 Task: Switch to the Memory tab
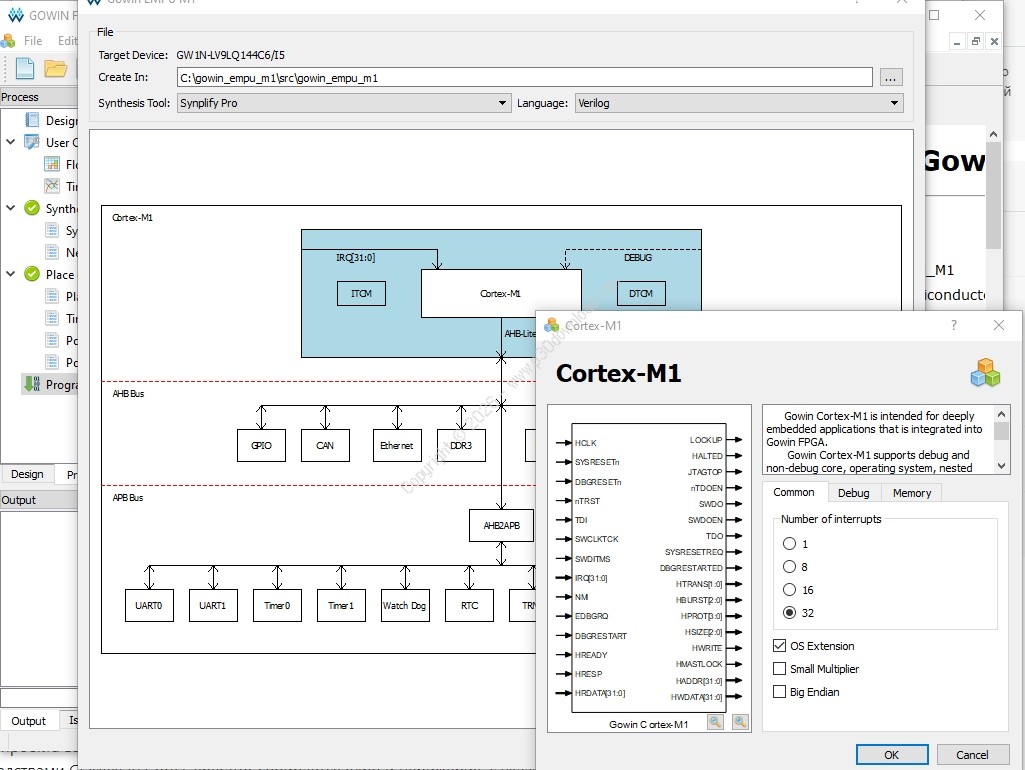[912, 493]
